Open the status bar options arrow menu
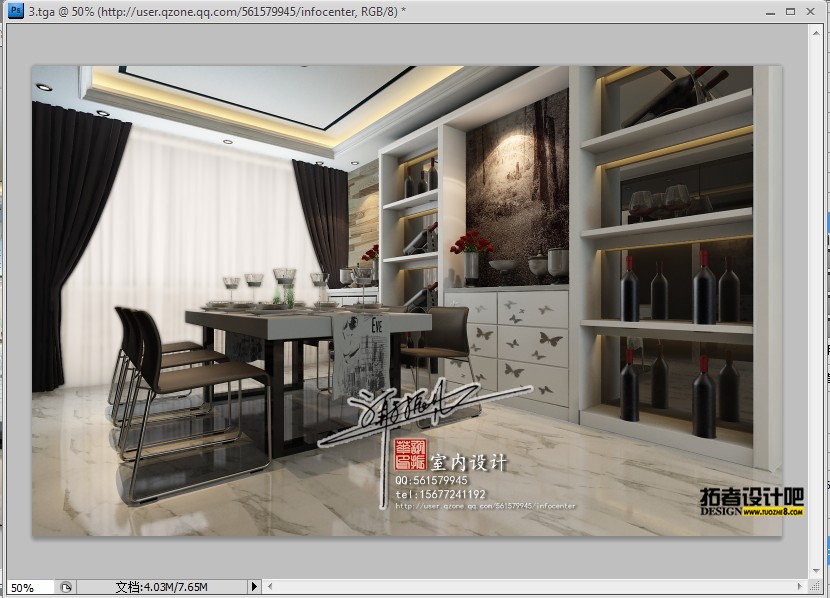The image size is (830, 598). tap(254, 586)
